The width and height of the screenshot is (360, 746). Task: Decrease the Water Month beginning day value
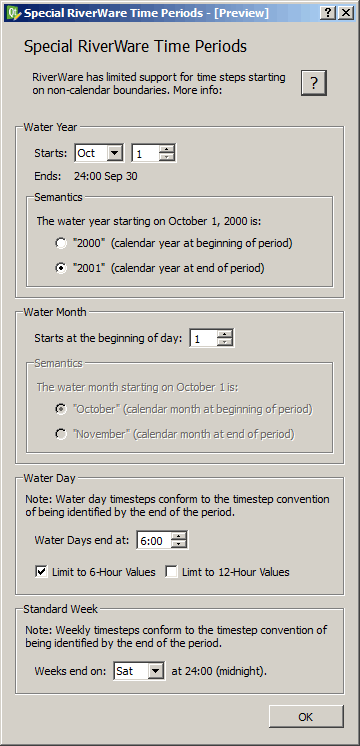pyautogui.click(x=224, y=343)
